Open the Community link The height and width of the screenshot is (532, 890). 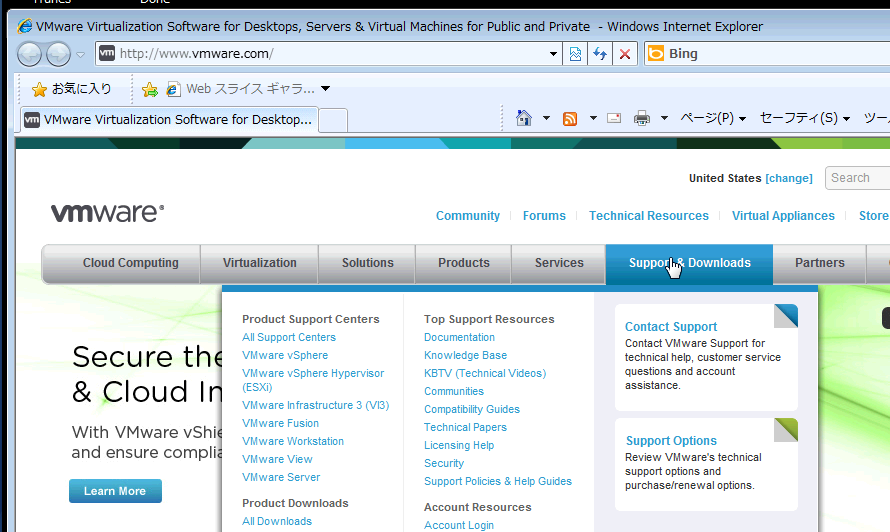(x=468, y=216)
